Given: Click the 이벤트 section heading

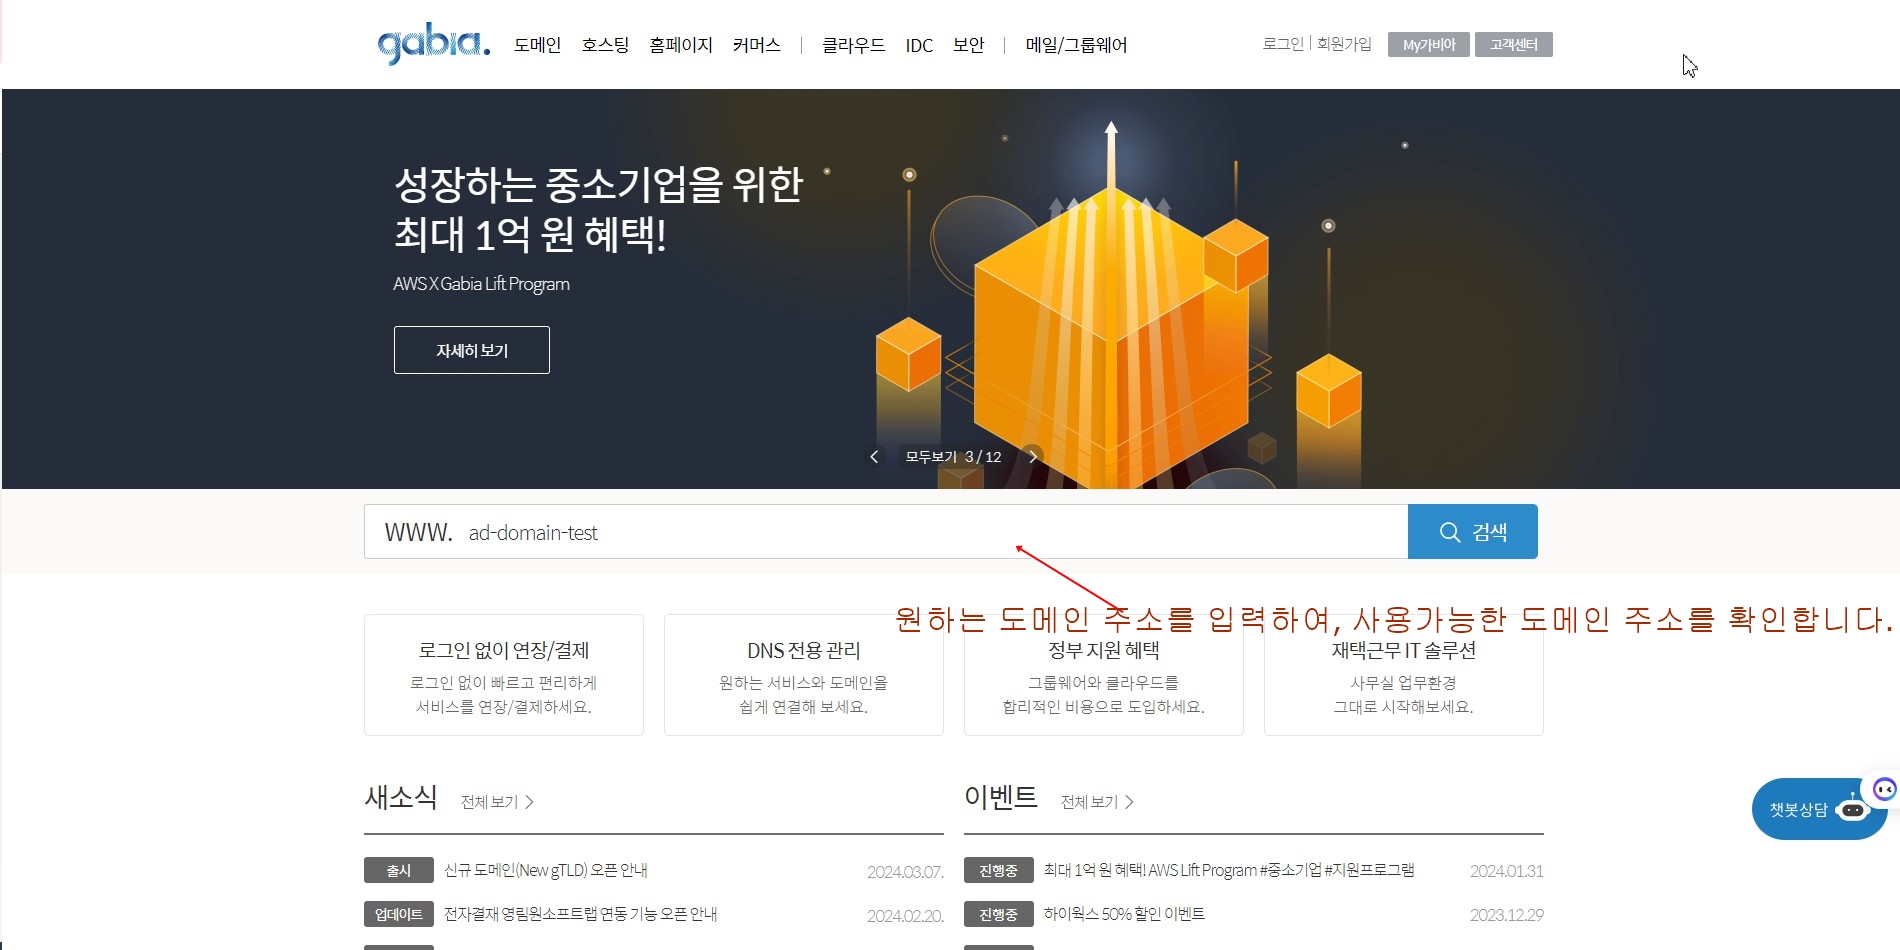Looking at the screenshot, I should (x=1001, y=797).
